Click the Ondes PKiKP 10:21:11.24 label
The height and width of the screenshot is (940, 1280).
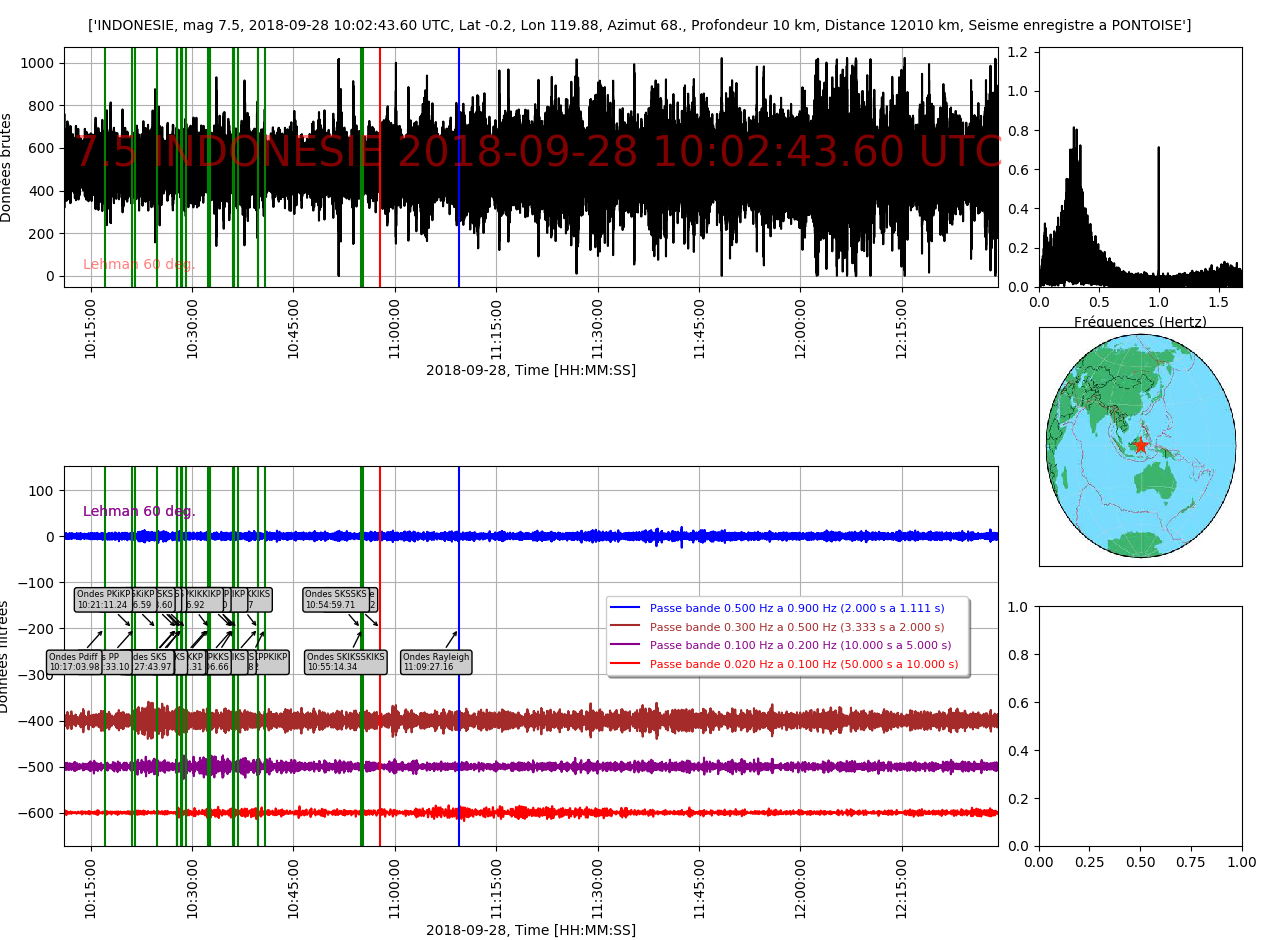click(103, 599)
